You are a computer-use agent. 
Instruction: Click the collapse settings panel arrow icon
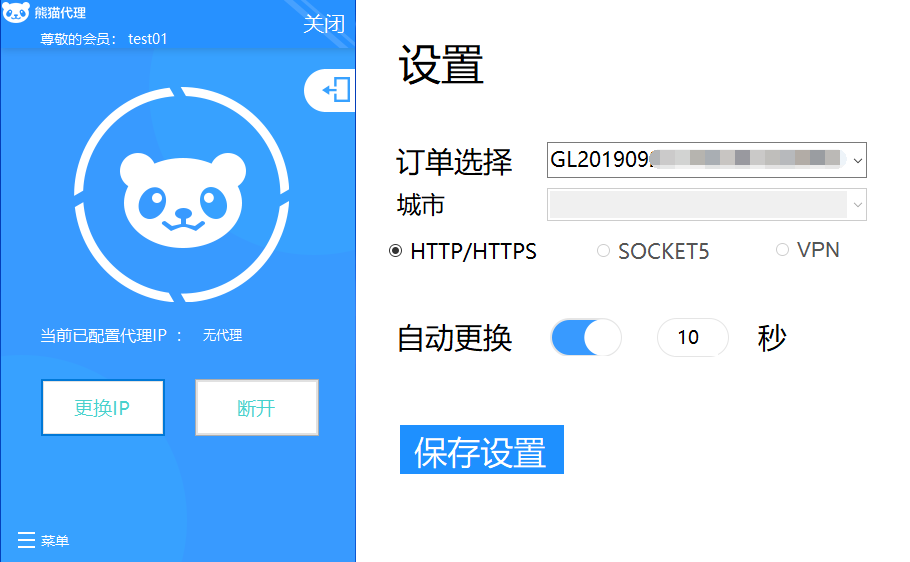click(337, 90)
